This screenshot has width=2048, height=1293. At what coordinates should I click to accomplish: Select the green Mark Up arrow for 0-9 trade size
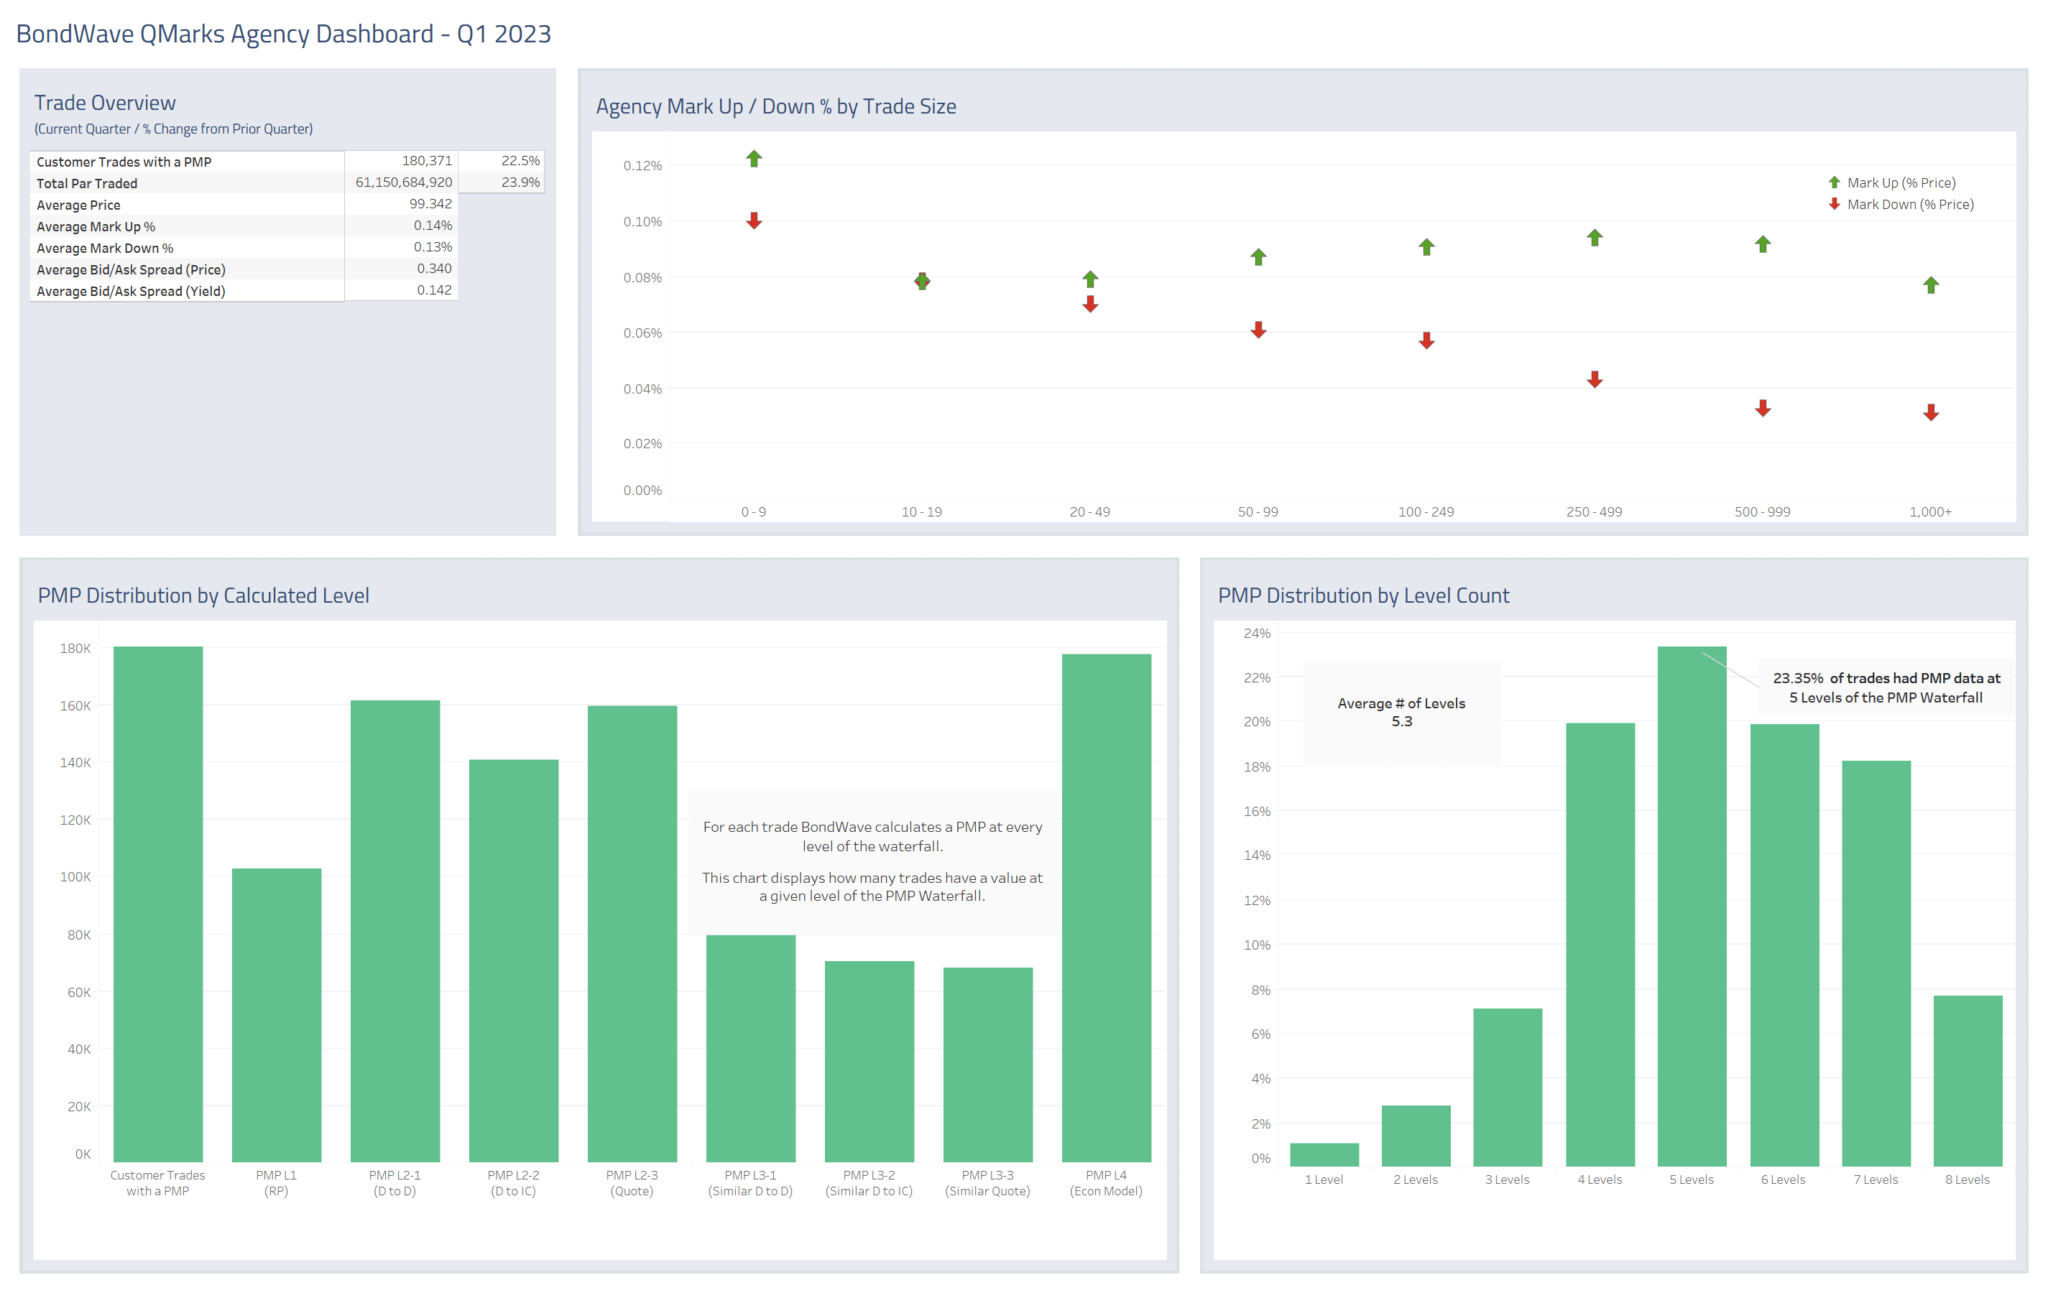click(x=753, y=159)
